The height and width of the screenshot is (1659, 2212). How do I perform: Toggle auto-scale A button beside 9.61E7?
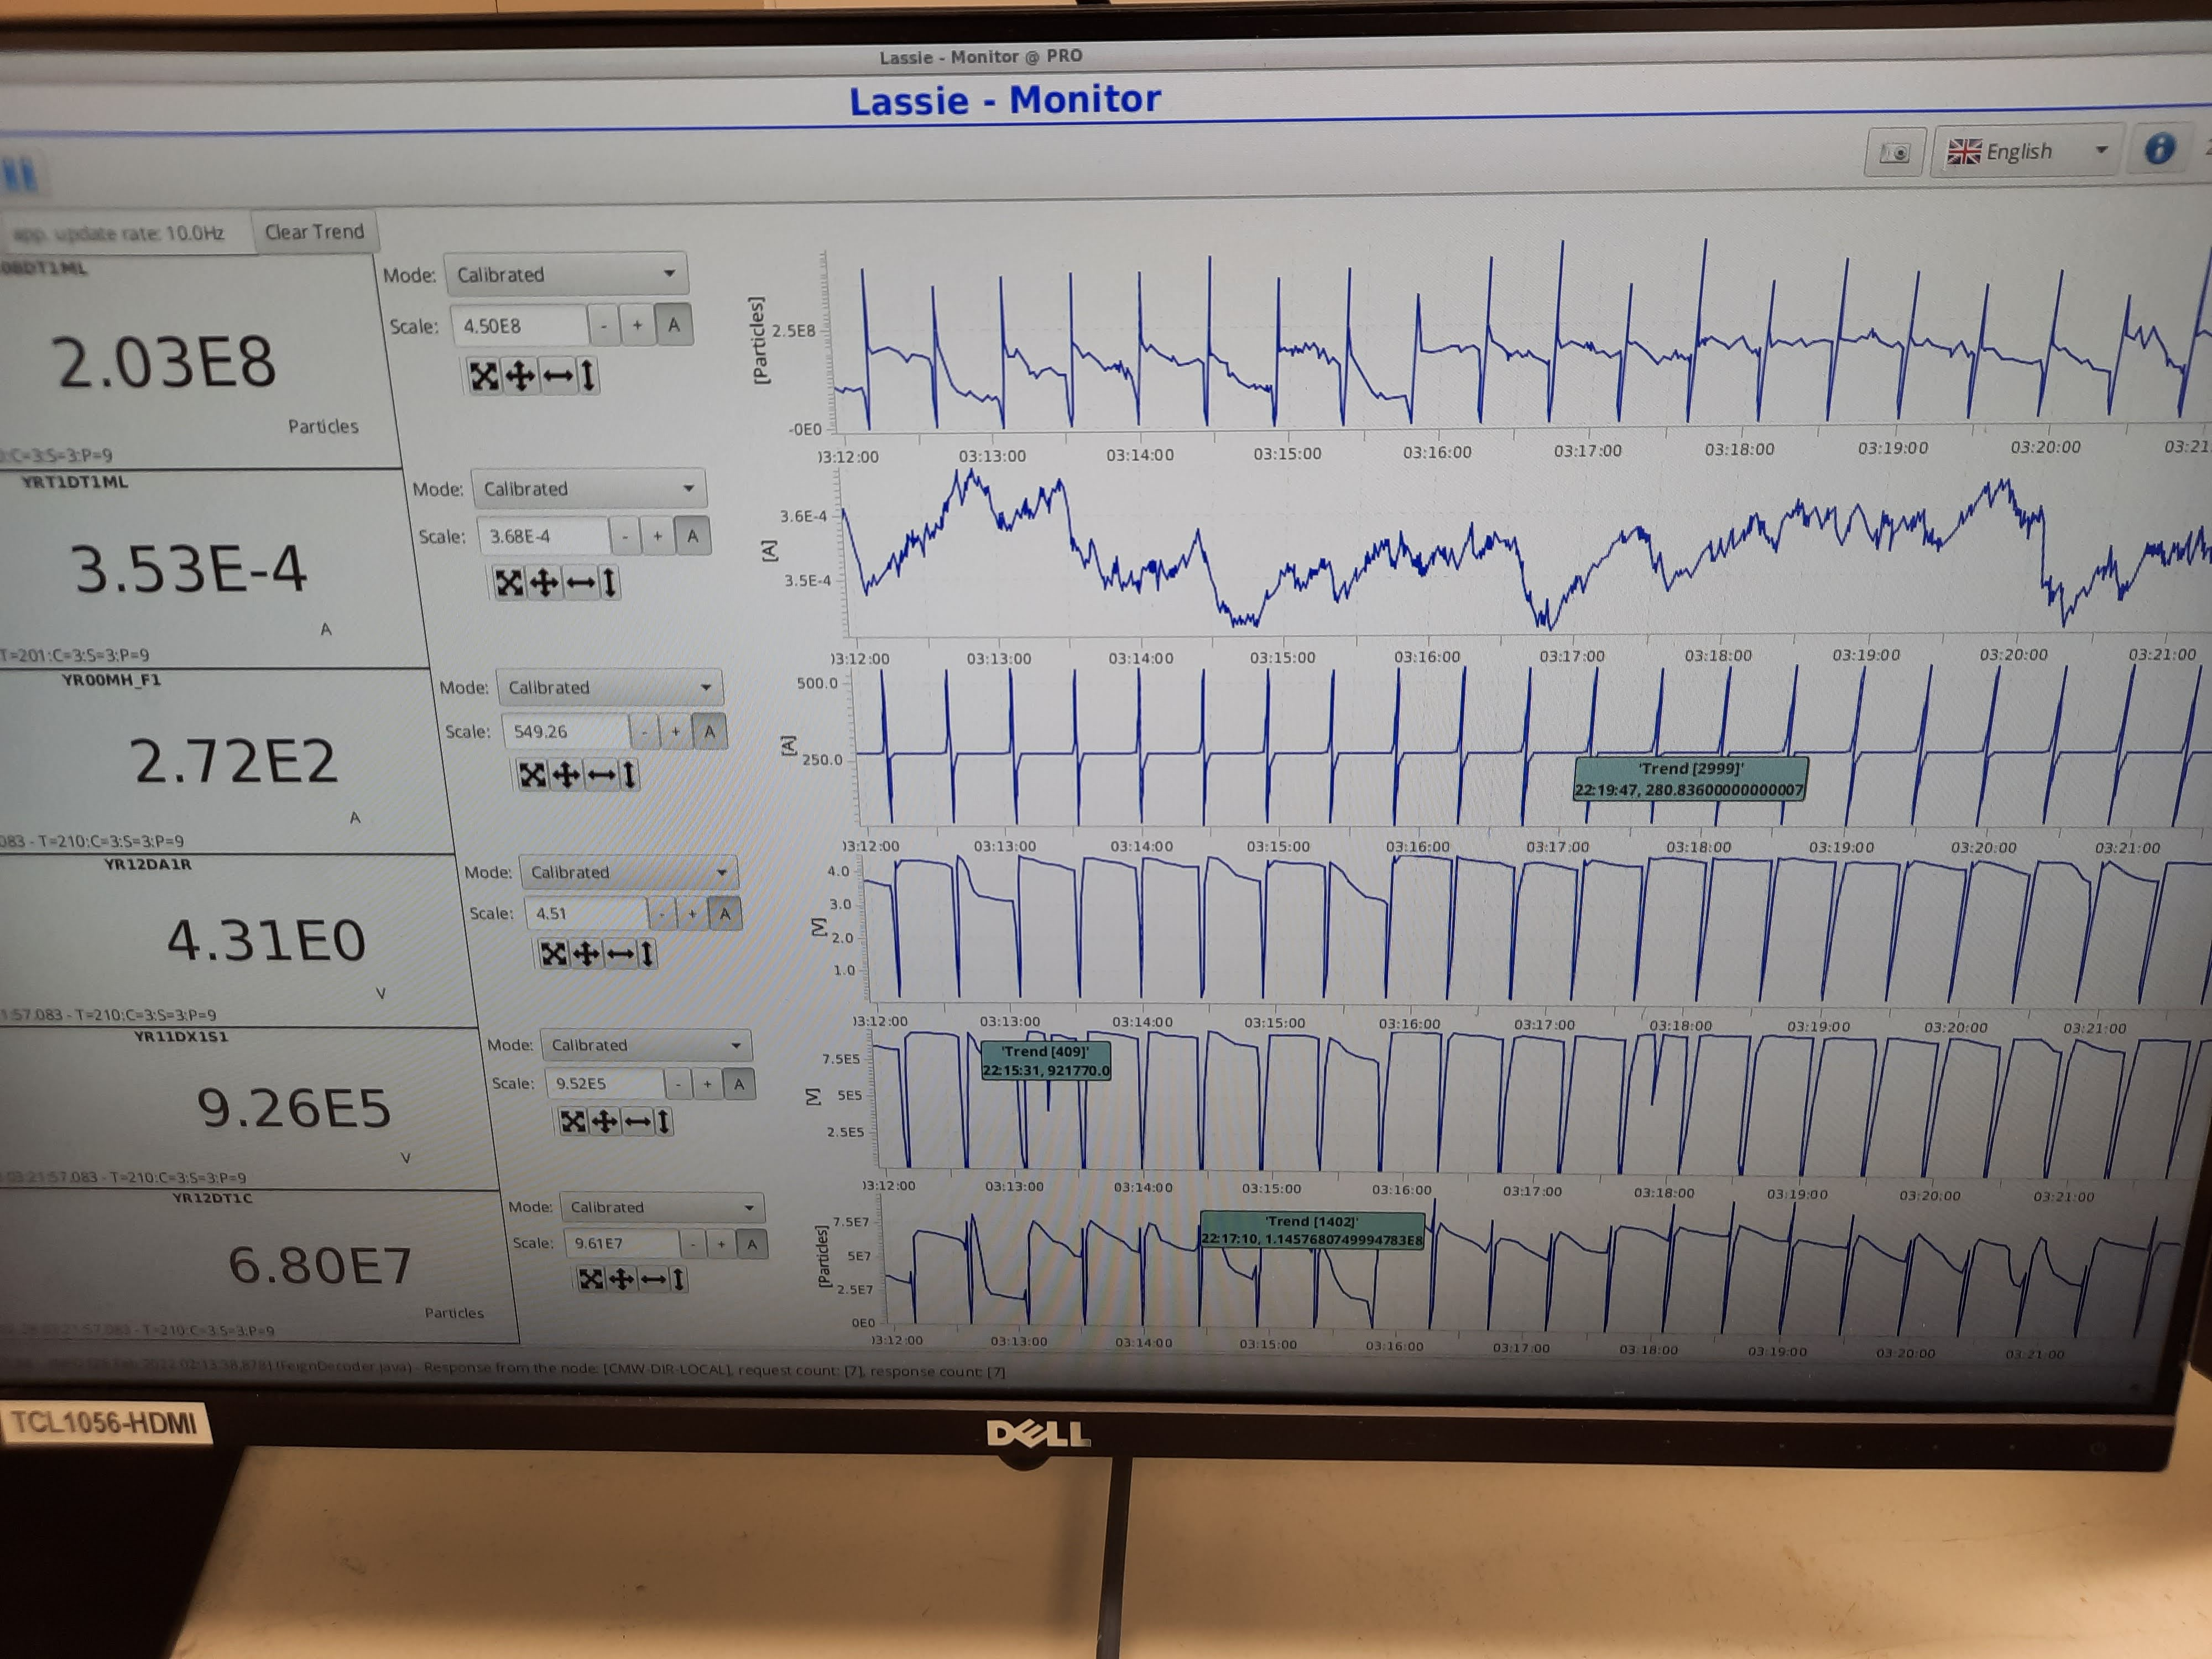pyautogui.click(x=752, y=1243)
